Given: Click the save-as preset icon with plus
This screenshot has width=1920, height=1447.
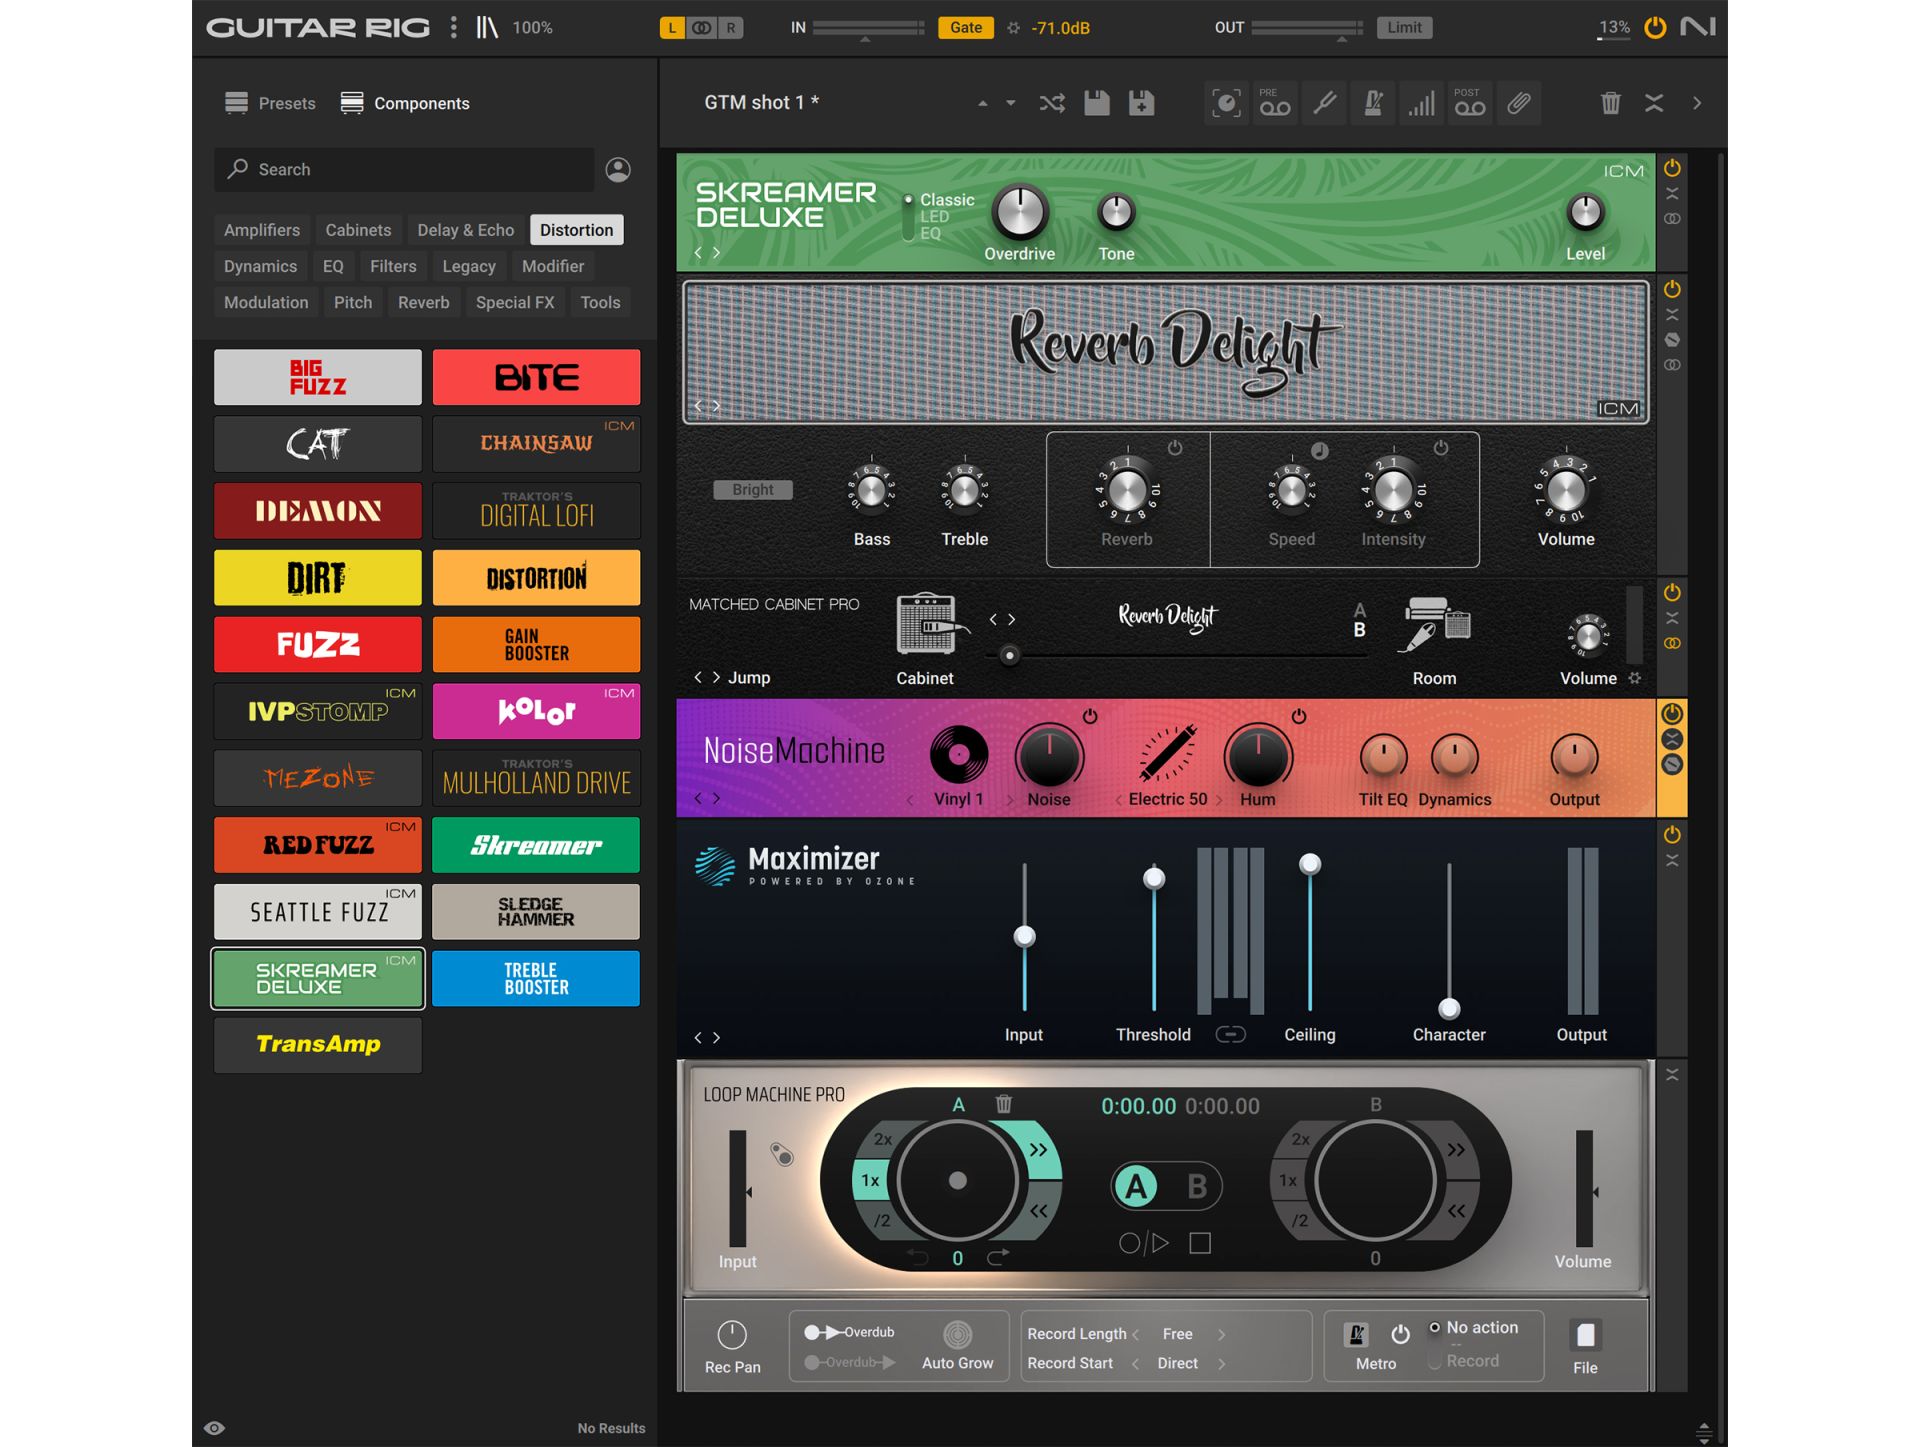Looking at the screenshot, I should [1141, 103].
